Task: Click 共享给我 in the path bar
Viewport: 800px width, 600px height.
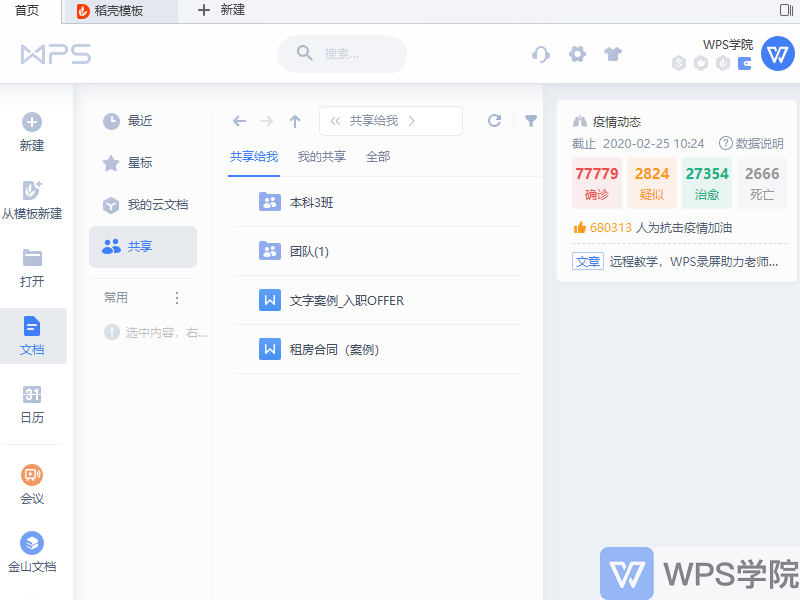Action: click(373, 121)
